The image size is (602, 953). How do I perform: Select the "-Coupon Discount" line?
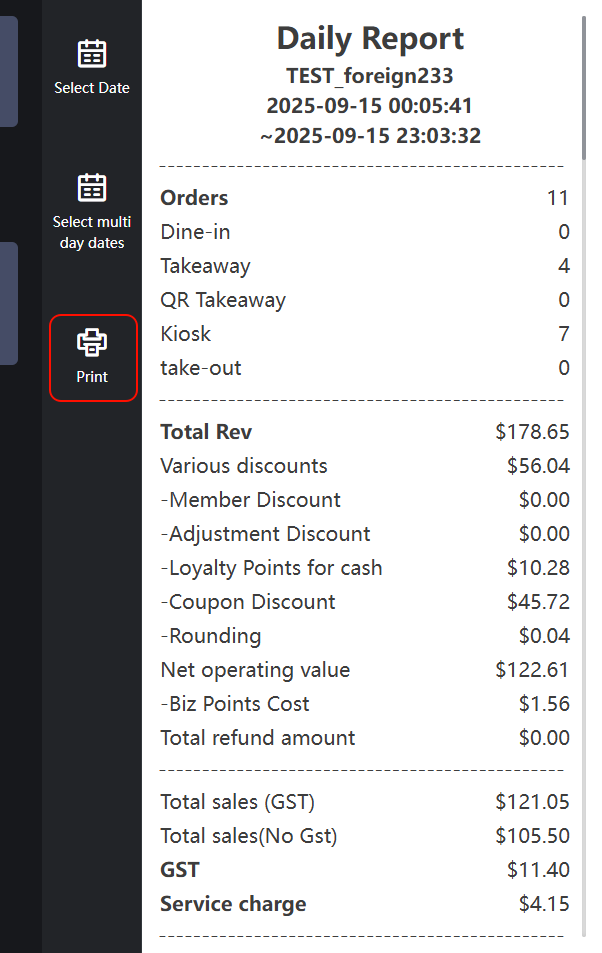tap(248, 602)
